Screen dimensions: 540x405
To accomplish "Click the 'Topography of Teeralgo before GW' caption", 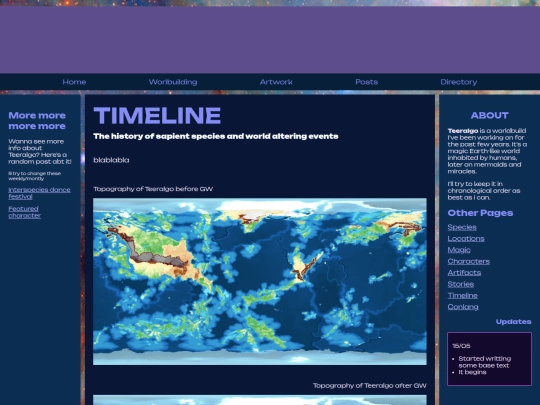I will point(153,189).
